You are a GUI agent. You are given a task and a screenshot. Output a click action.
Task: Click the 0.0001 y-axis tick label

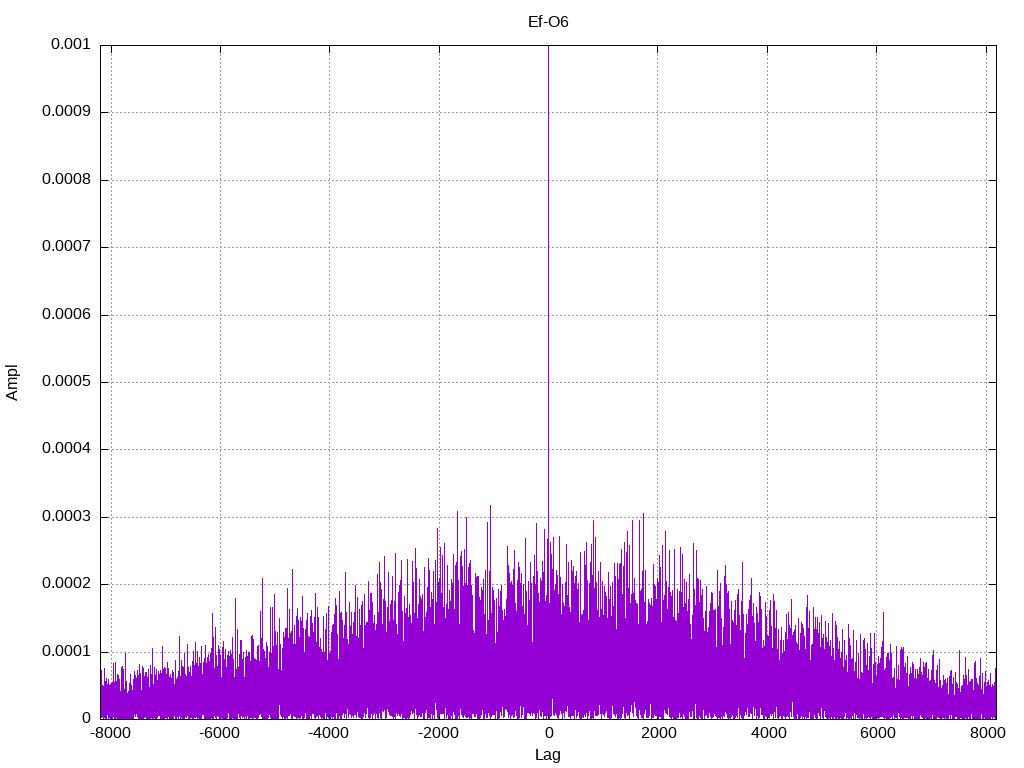66,652
